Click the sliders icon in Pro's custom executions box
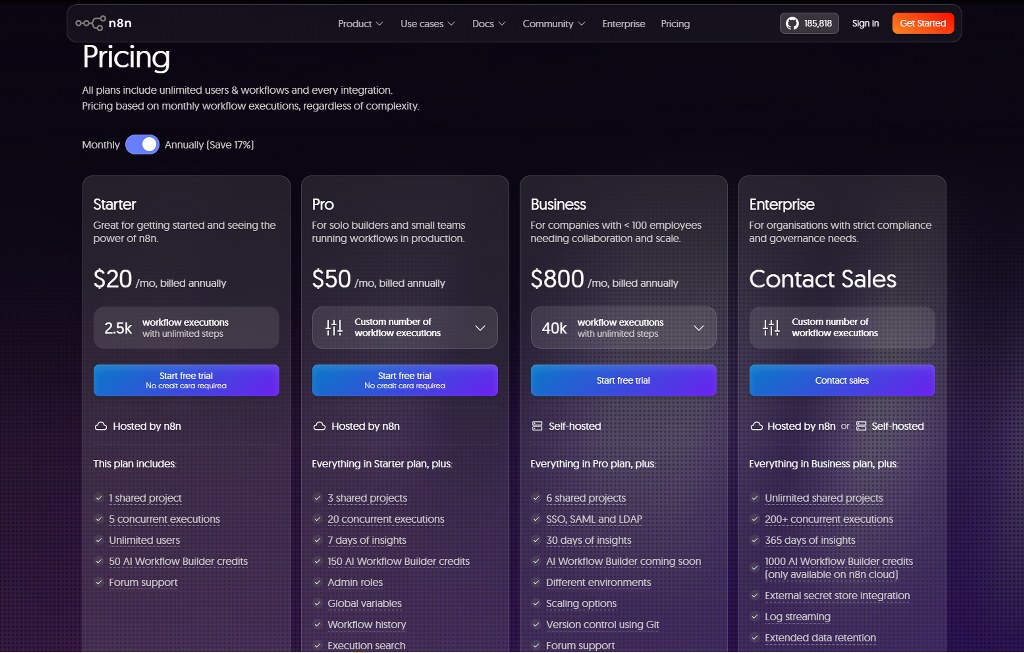 pyautogui.click(x=334, y=328)
